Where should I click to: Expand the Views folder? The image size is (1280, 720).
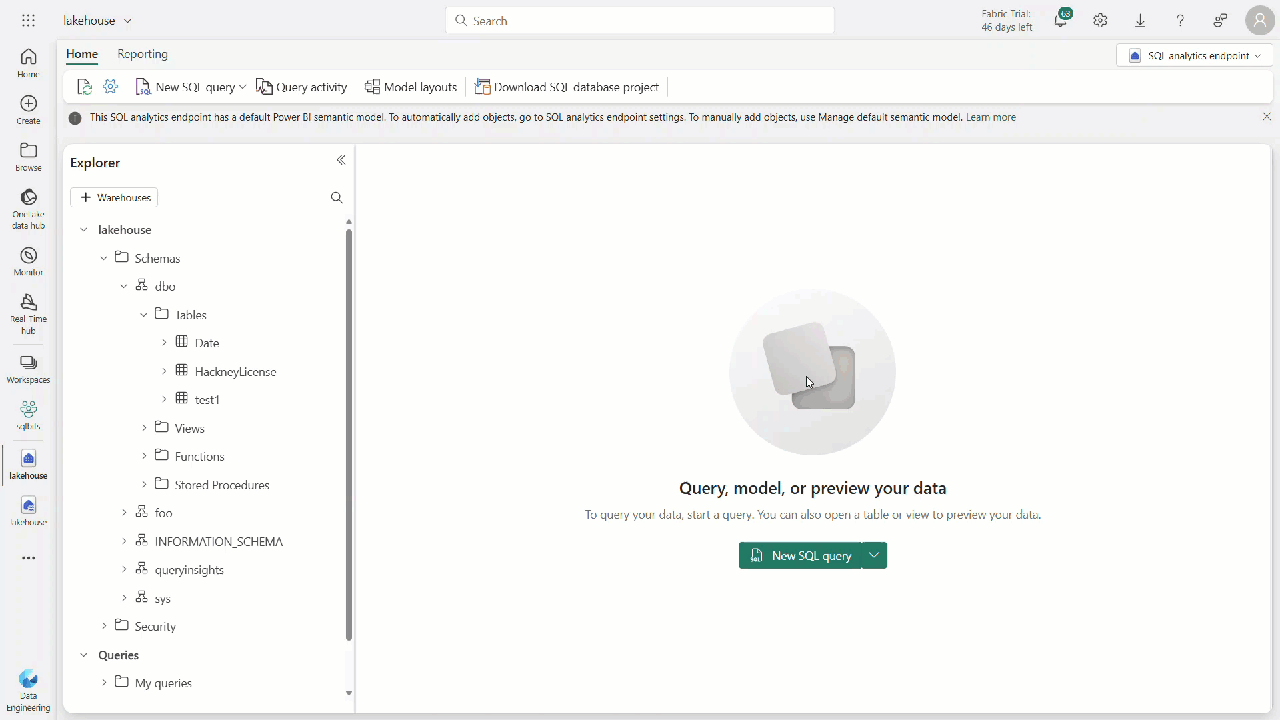click(144, 428)
